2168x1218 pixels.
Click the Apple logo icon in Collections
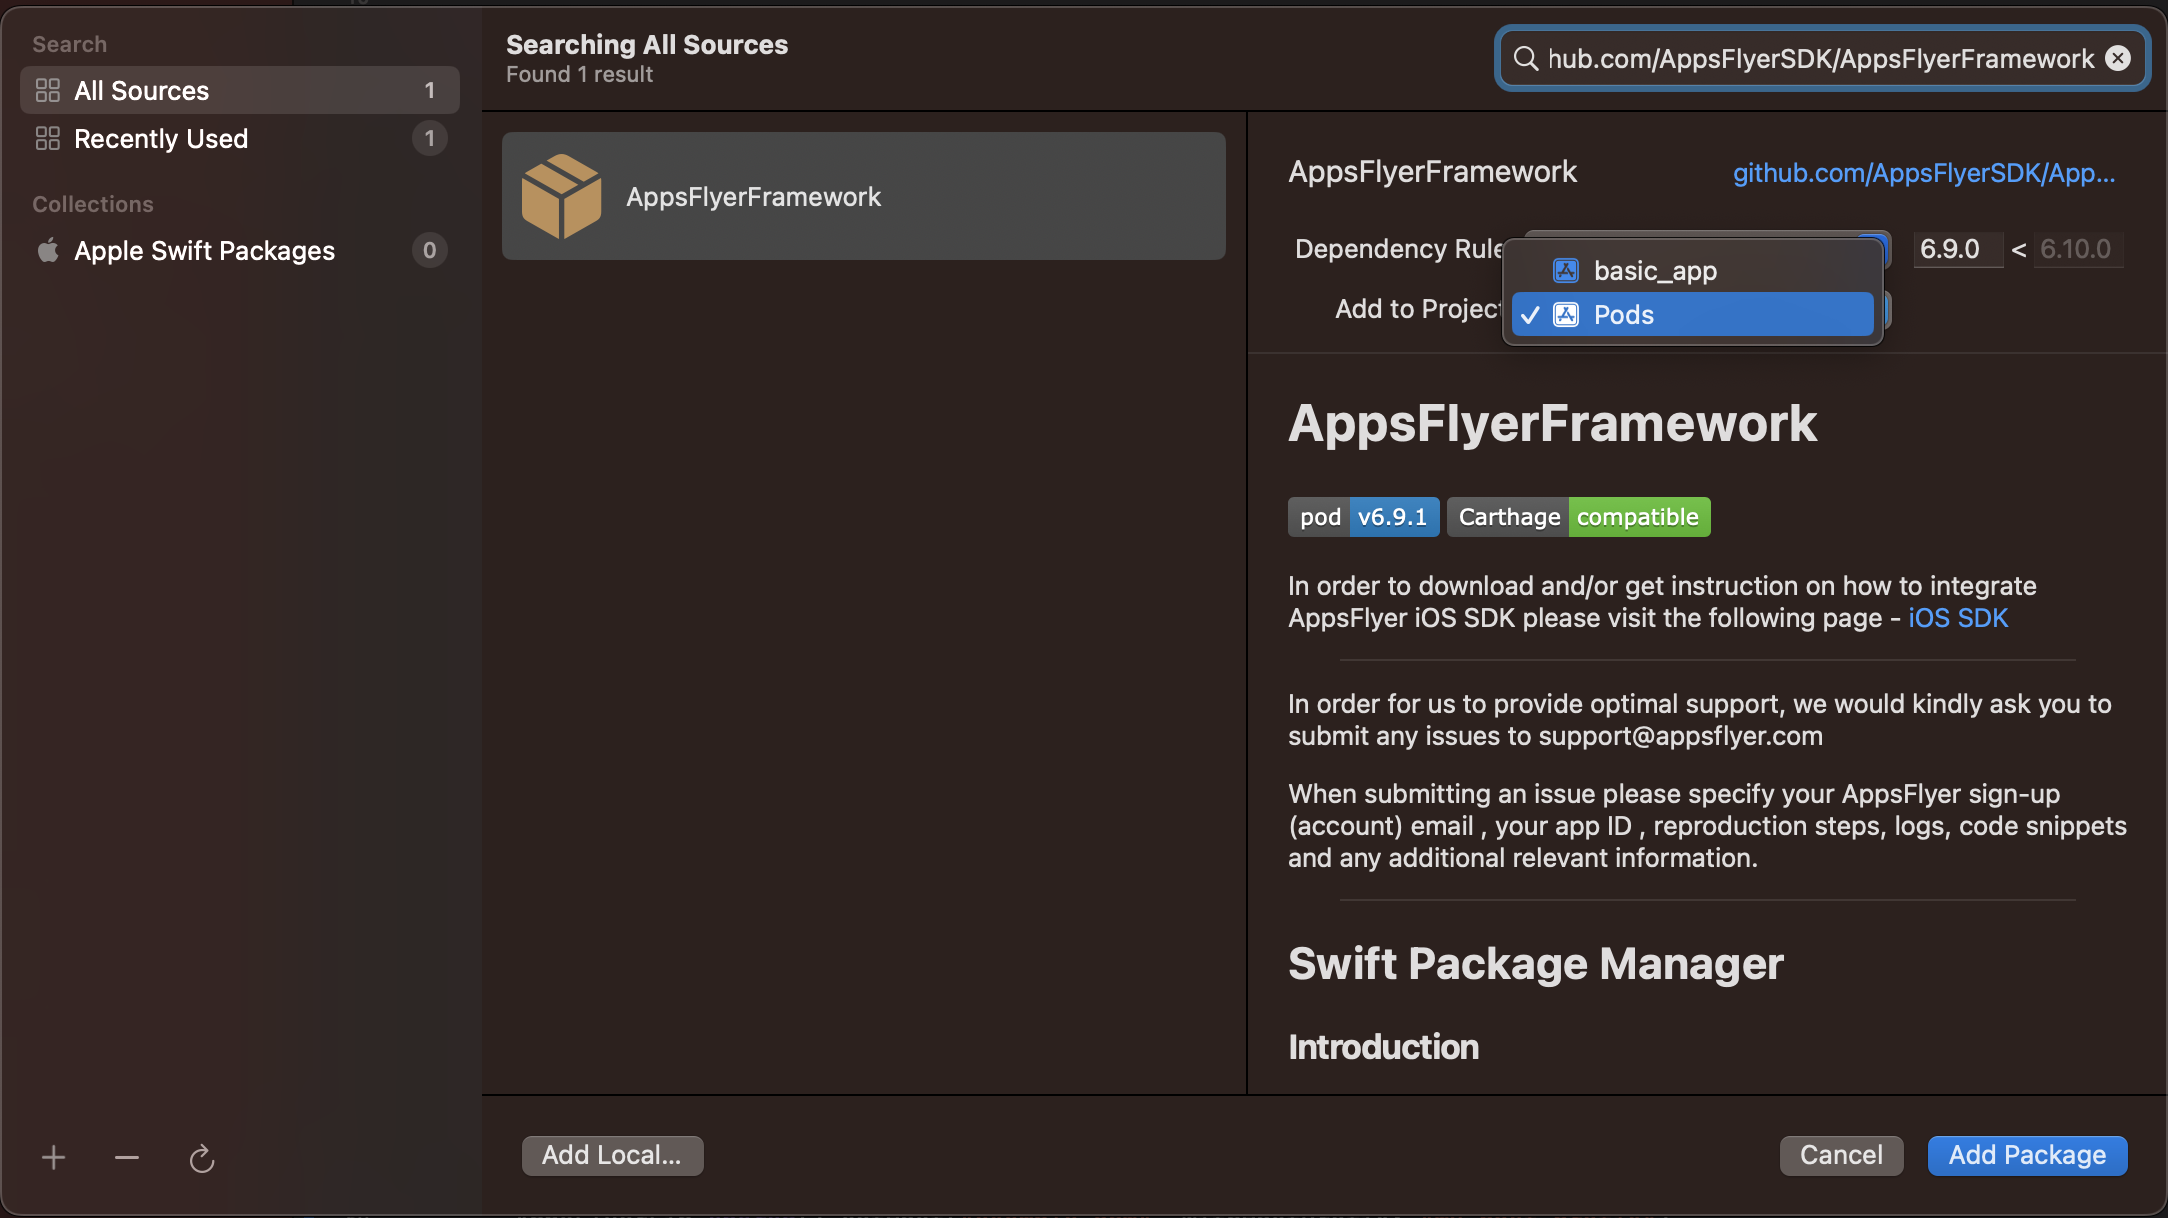coord(48,250)
